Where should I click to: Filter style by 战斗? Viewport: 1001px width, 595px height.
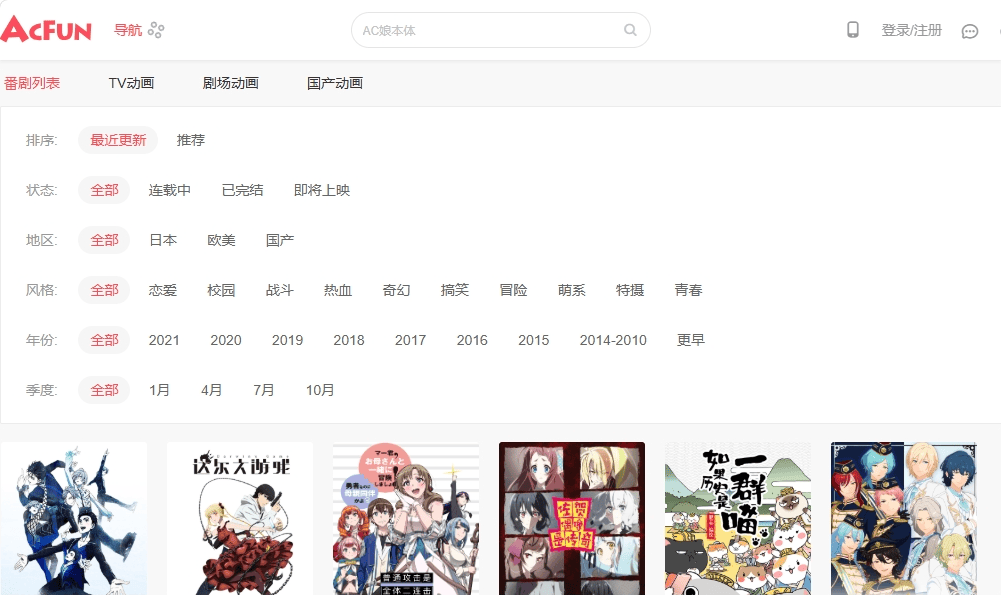coord(280,290)
